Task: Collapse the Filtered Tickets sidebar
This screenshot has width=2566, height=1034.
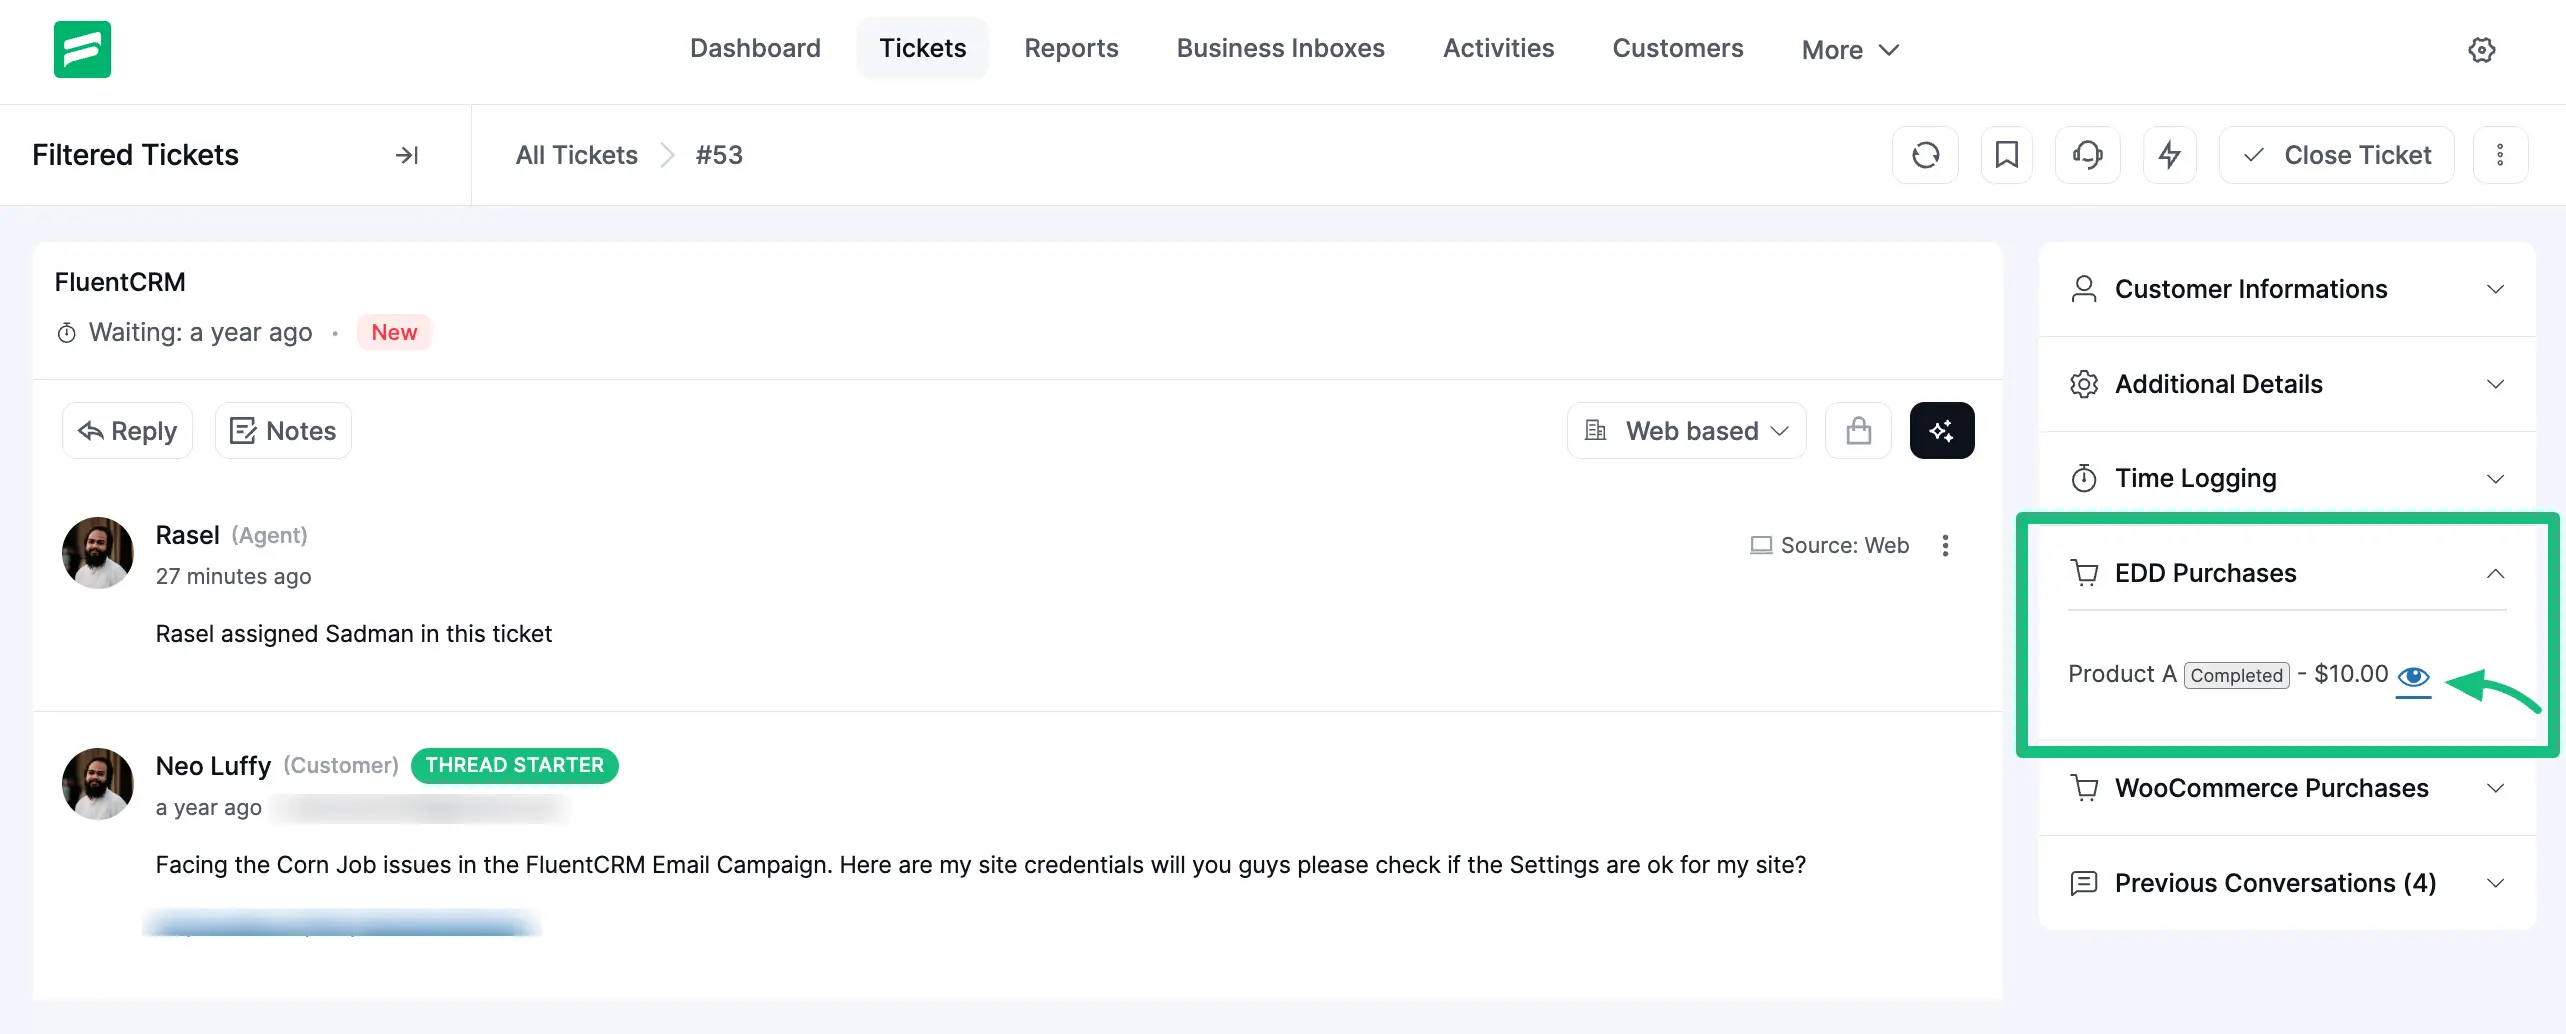Action: (406, 155)
